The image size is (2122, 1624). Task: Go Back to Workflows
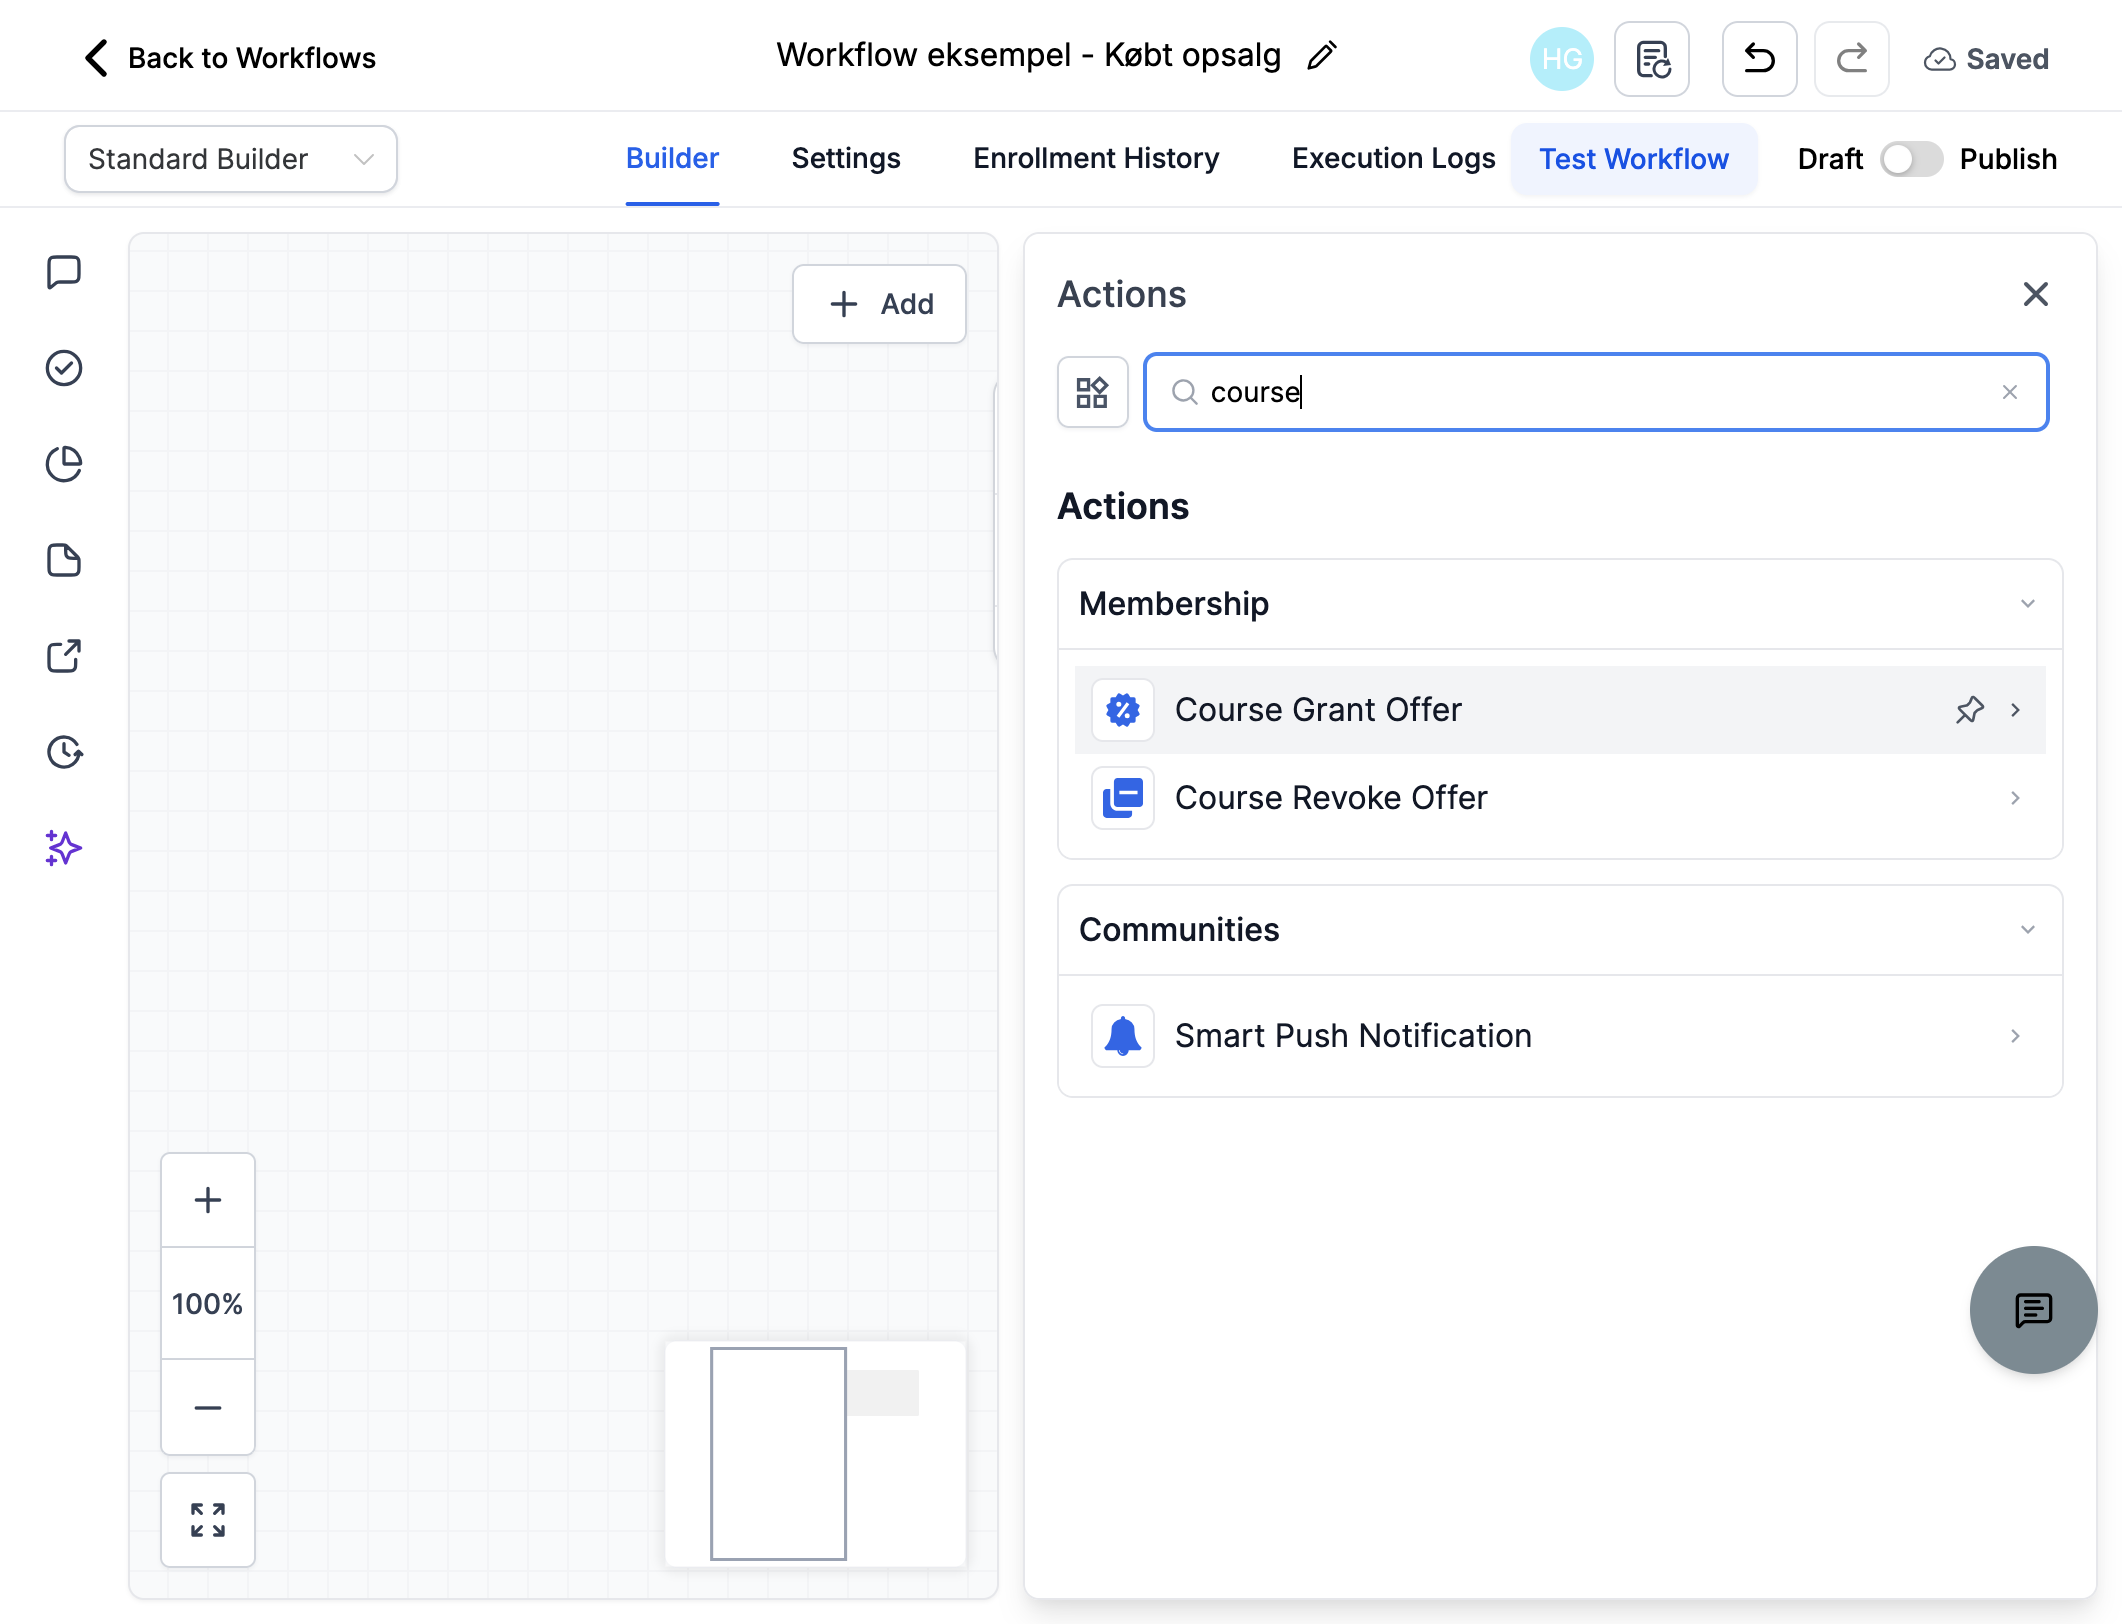(230, 58)
